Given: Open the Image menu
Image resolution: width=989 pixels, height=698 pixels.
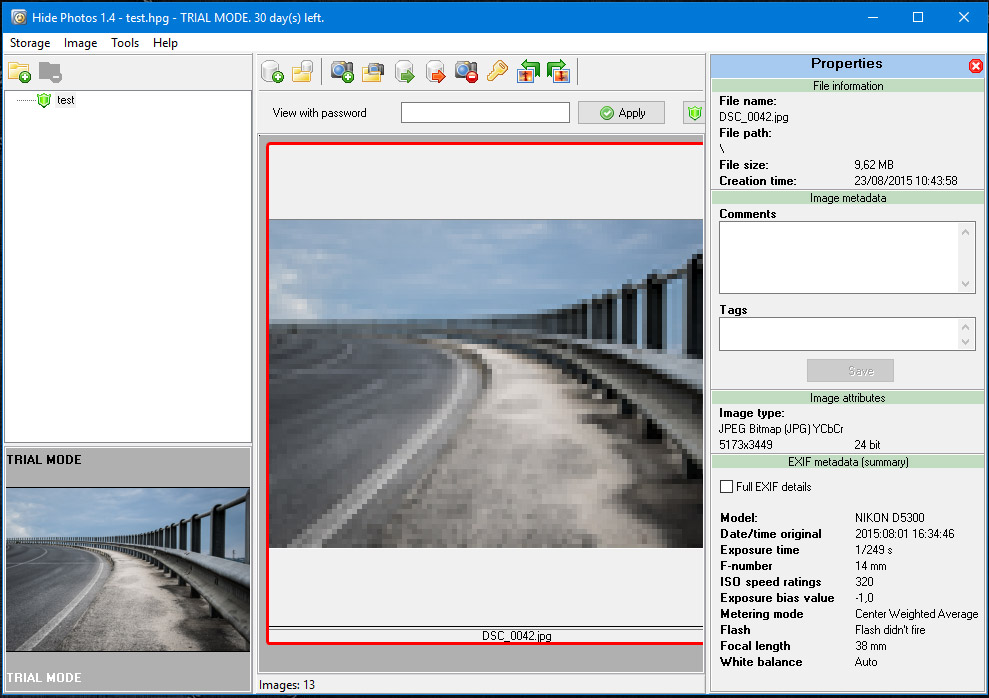Looking at the screenshot, I should point(81,43).
